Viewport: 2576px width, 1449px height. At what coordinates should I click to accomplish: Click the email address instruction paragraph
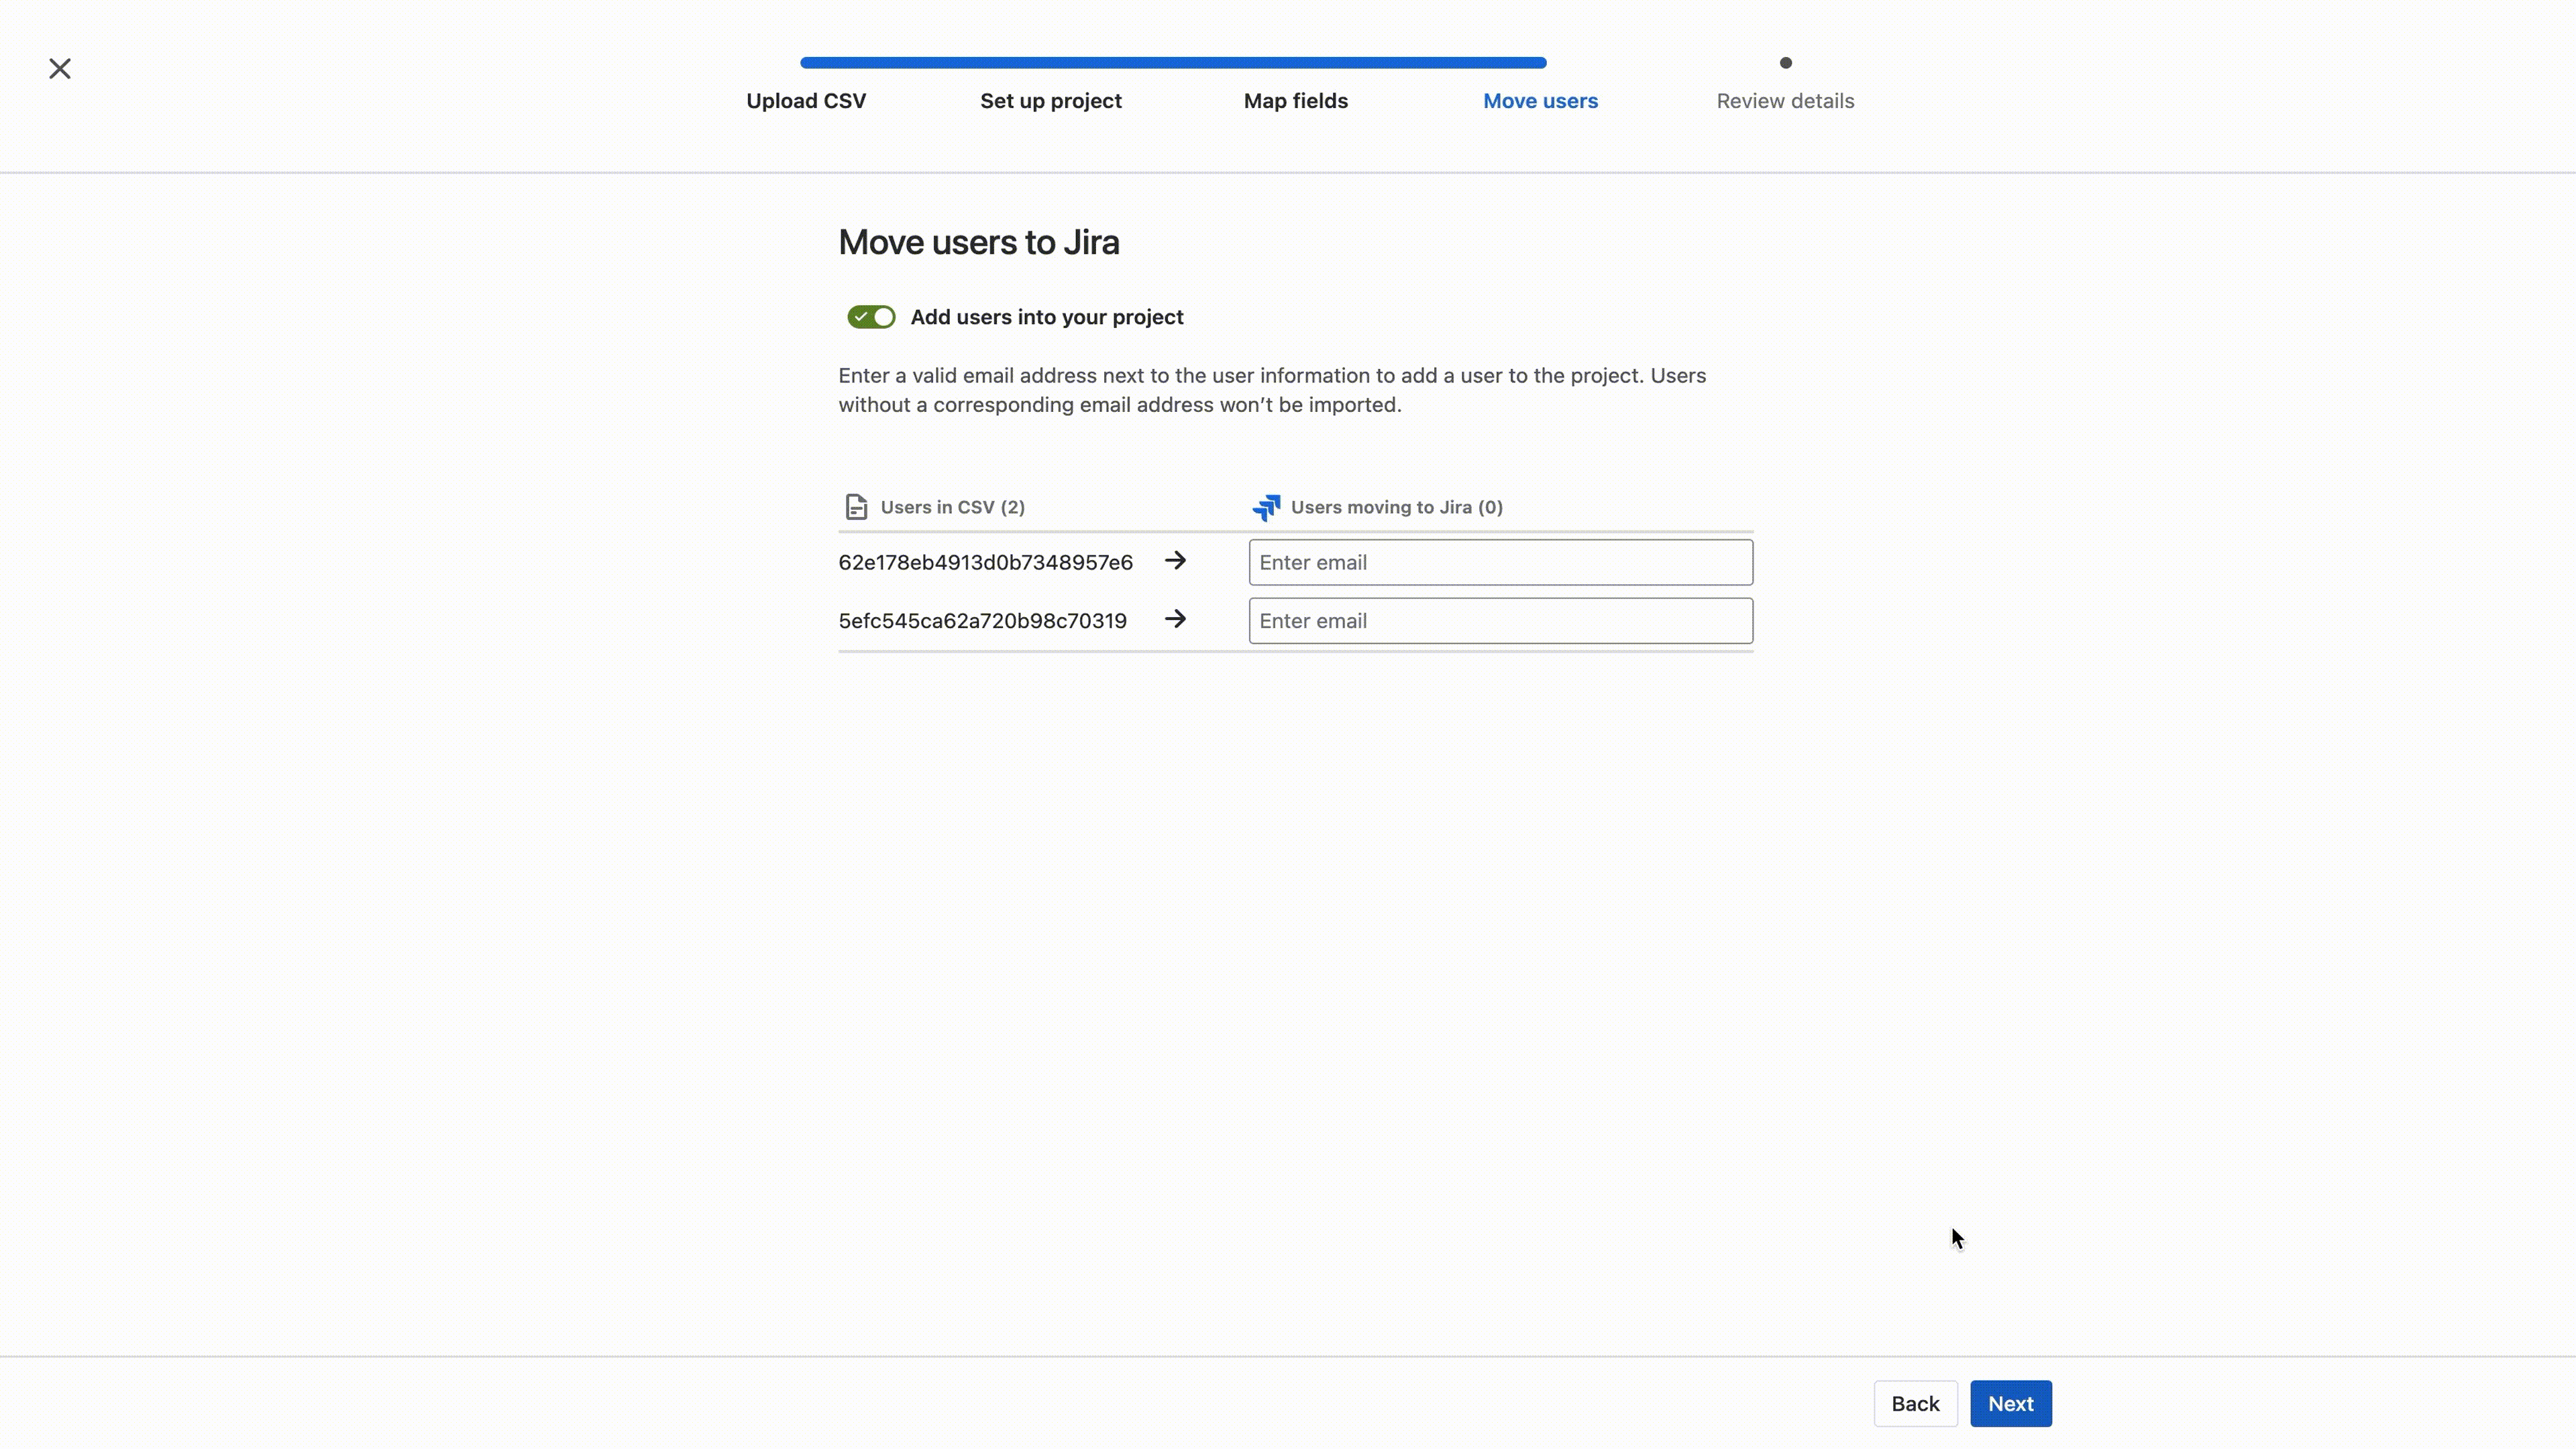point(1272,390)
